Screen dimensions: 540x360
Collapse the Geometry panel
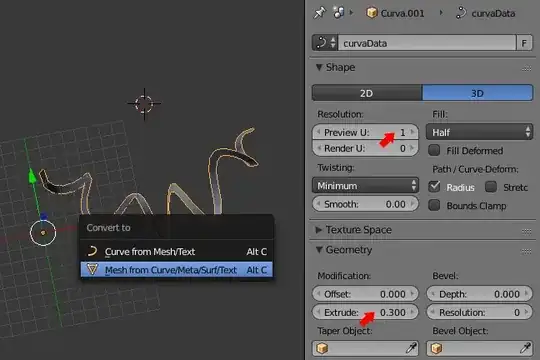319,250
